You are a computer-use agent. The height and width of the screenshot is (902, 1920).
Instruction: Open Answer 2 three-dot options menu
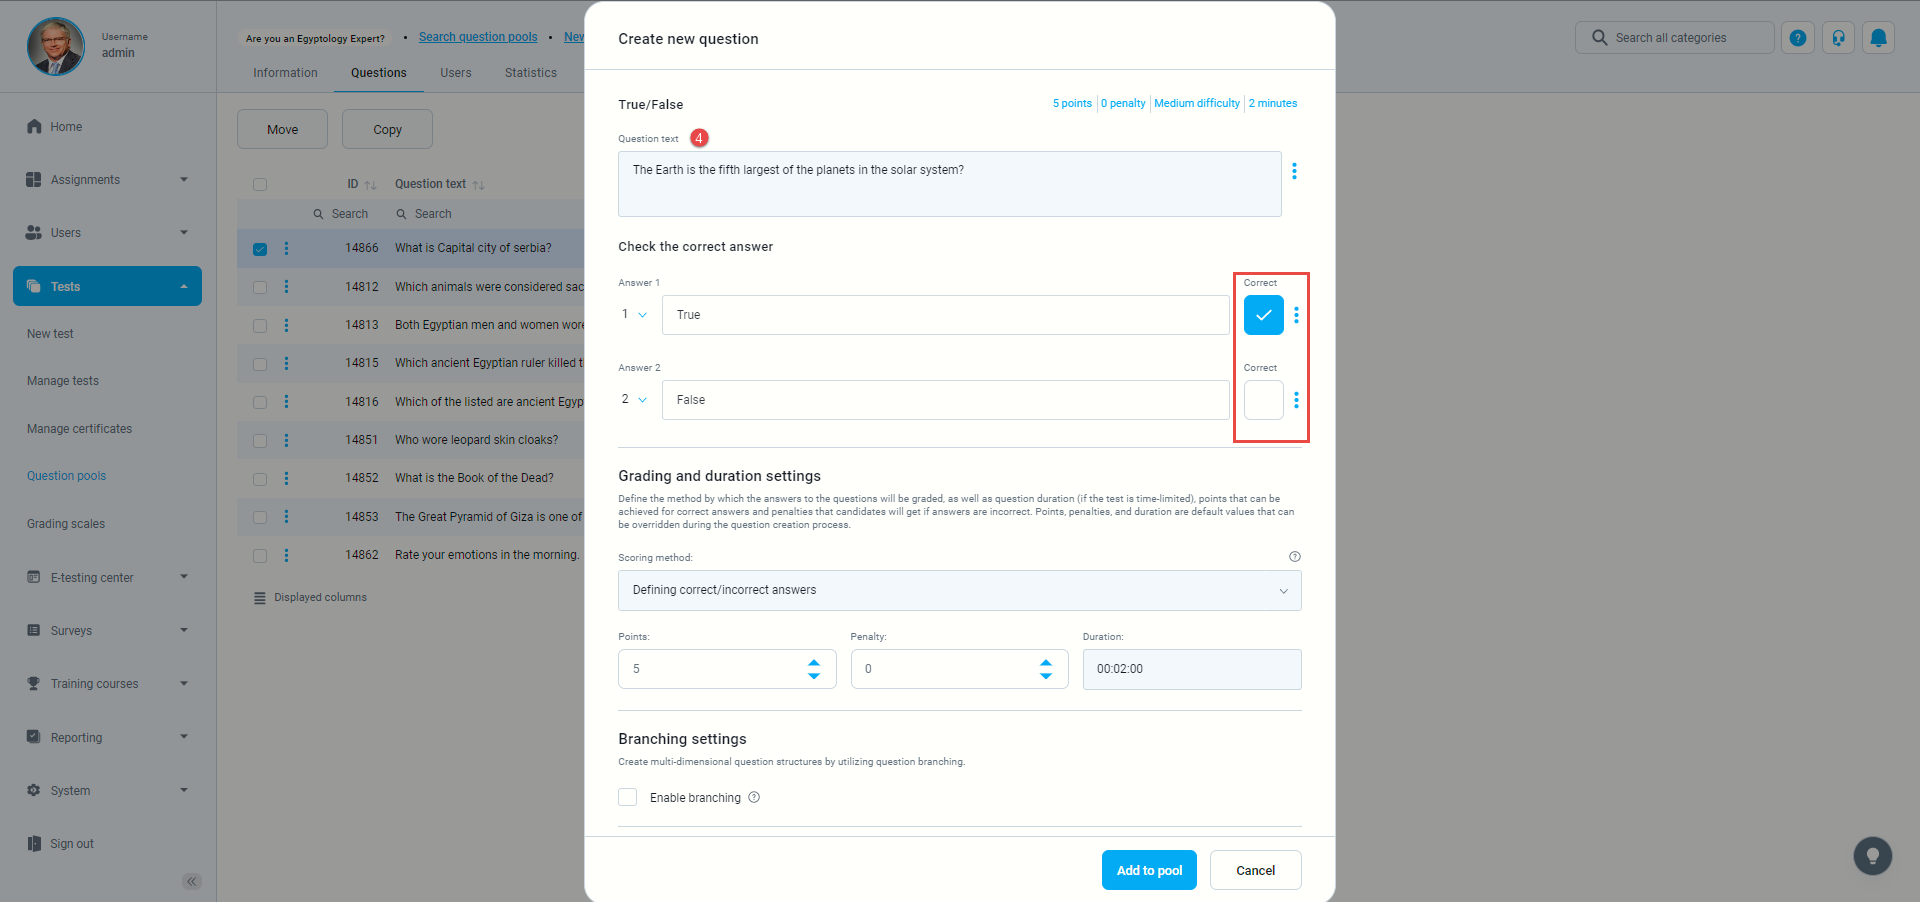[1296, 400]
